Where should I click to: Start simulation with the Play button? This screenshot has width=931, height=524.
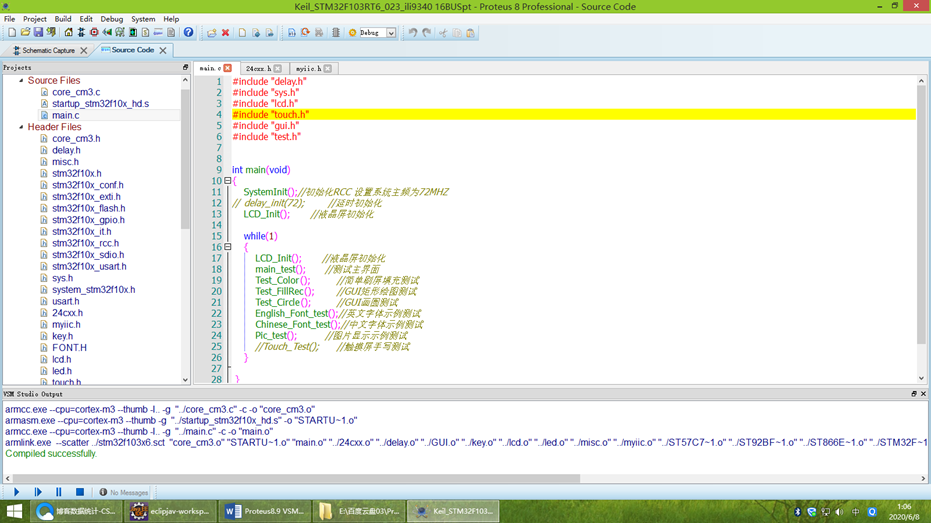click(x=17, y=492)
